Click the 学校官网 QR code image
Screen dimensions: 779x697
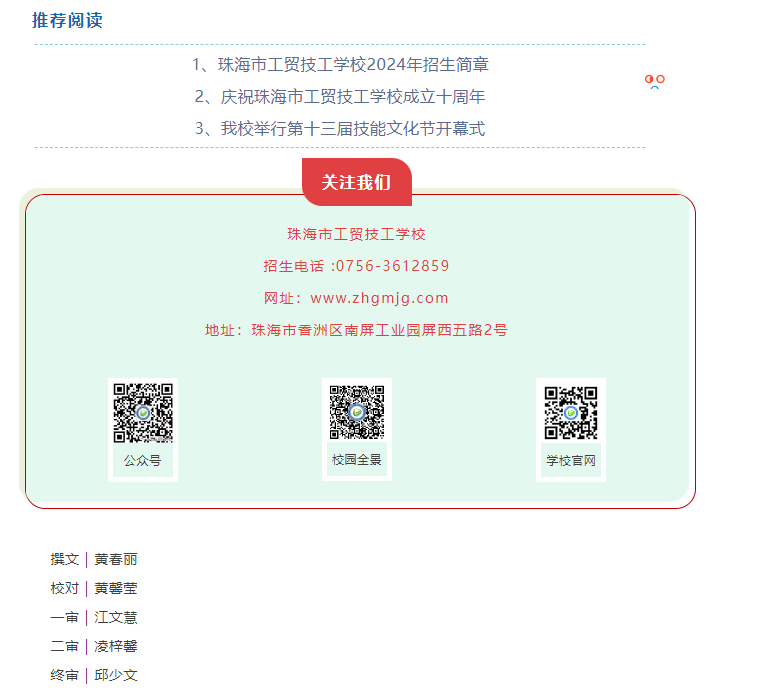571,413
